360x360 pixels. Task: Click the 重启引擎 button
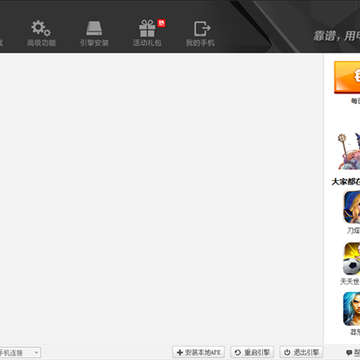[252, 352]
